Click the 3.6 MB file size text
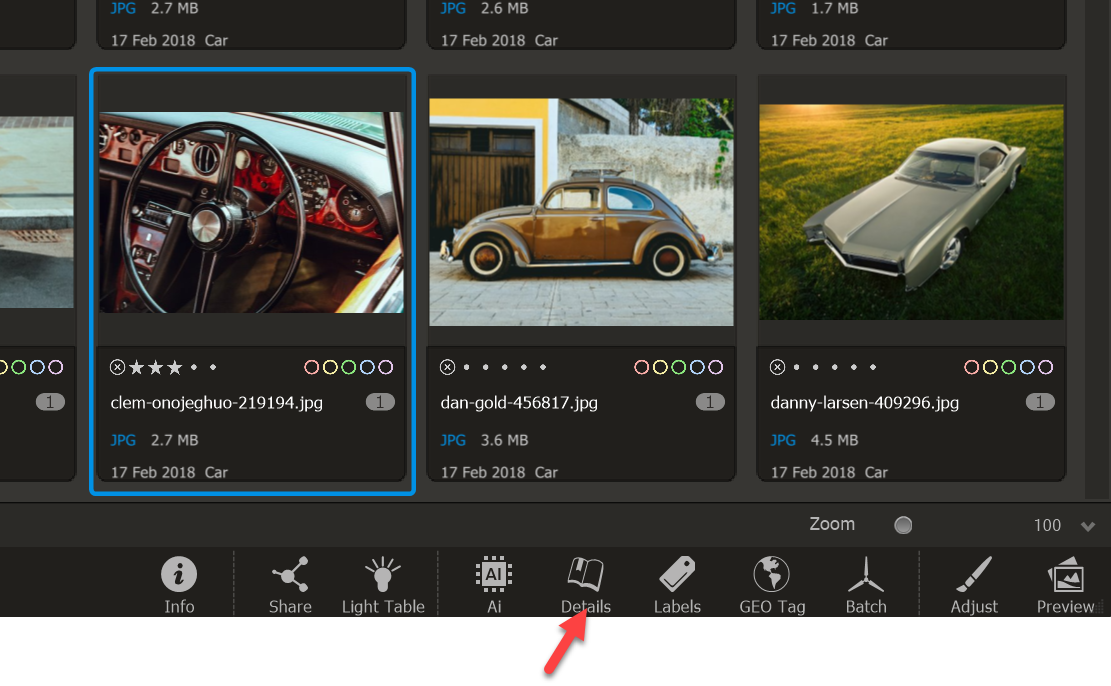1111x686 pixels. 504,440
